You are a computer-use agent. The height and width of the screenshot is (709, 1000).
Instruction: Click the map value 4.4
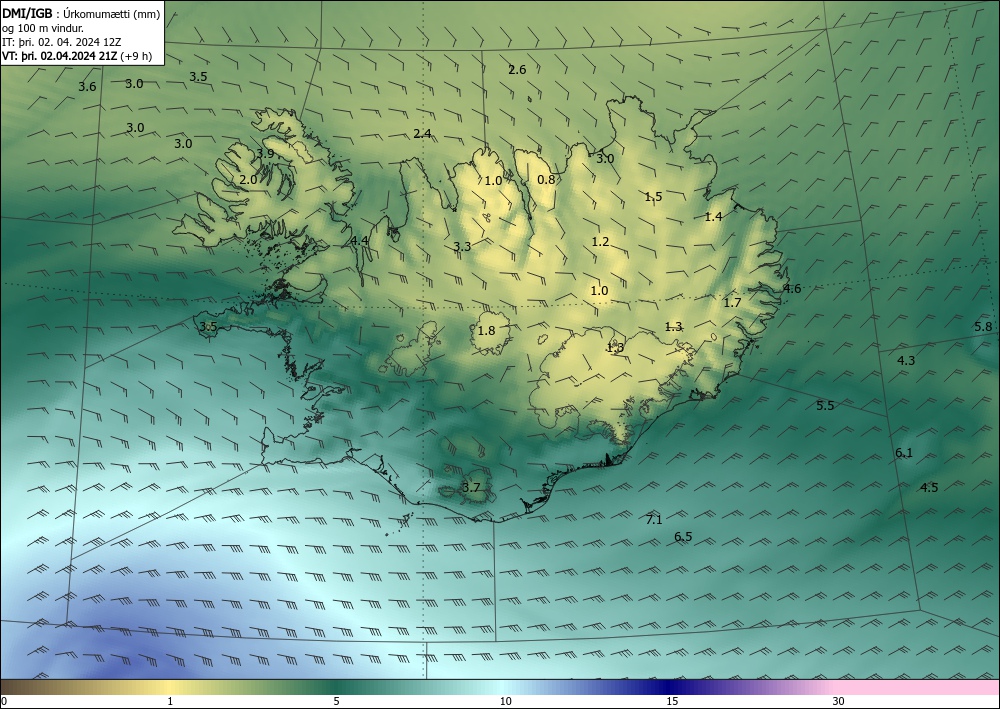point(360,240)
